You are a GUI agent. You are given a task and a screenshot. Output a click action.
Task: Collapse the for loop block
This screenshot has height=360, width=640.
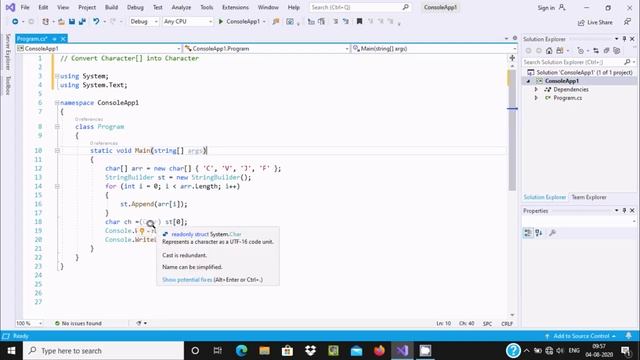(x=57, y=187)
